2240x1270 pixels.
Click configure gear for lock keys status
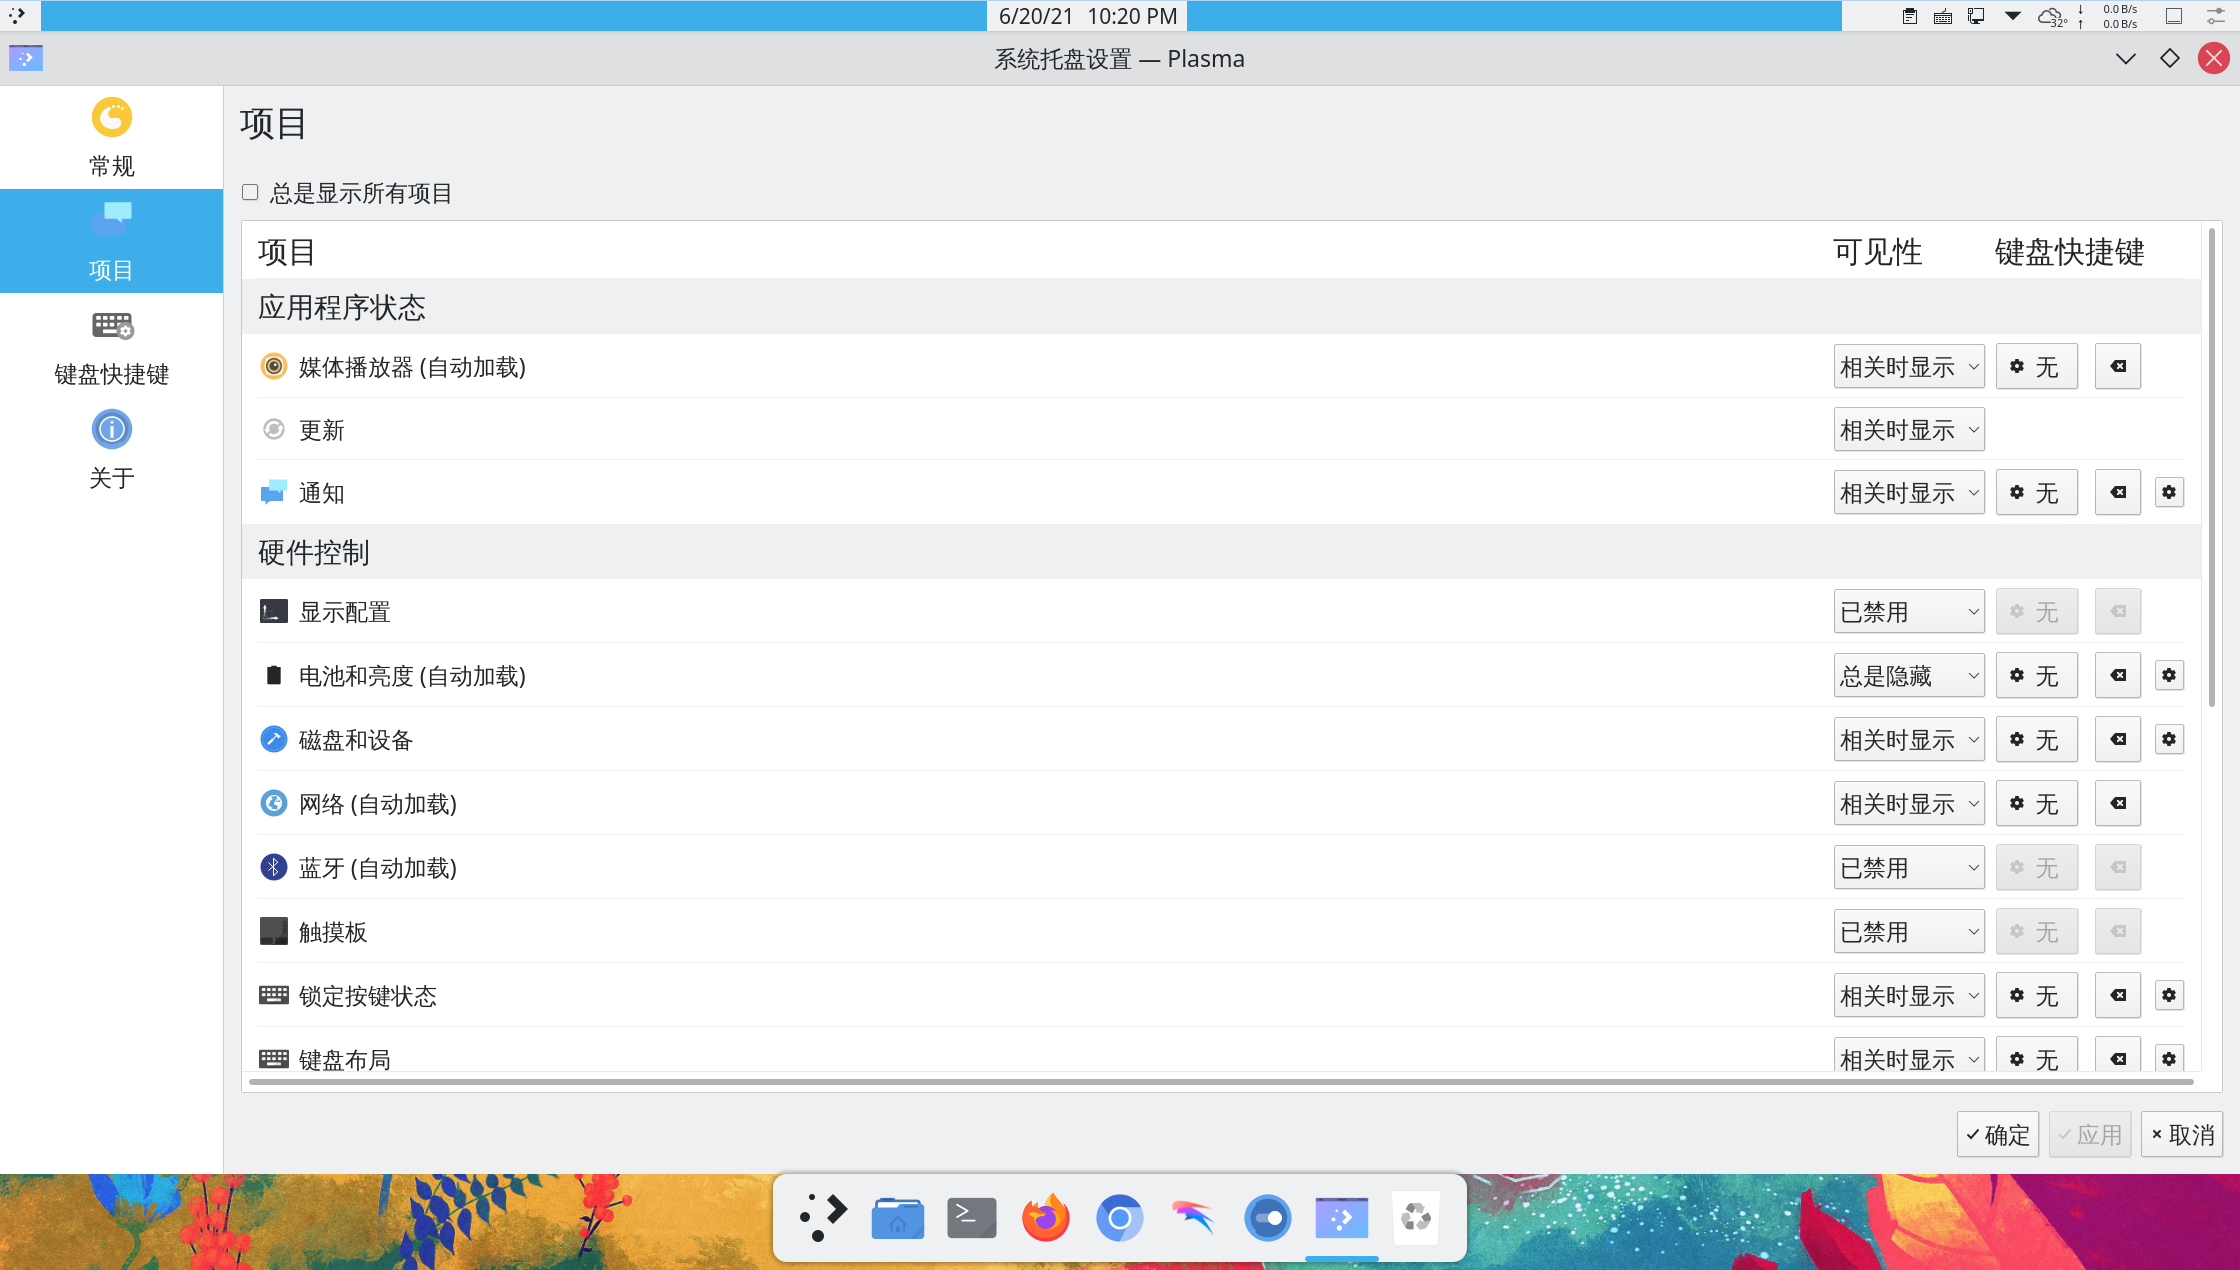[2168, 995]
